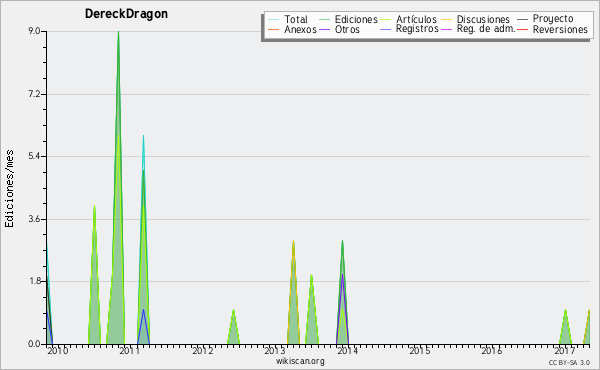Click the CC BY-SA 3.0 license text
The height and width of the screenshot is (370, 600).
tap(569, 363)
